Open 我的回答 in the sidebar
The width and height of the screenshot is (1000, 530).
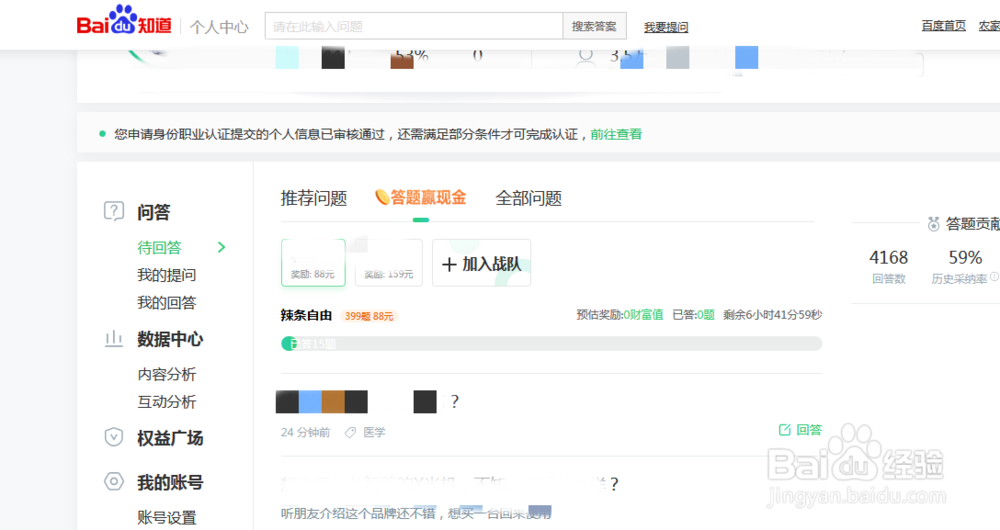click(166, 302)
